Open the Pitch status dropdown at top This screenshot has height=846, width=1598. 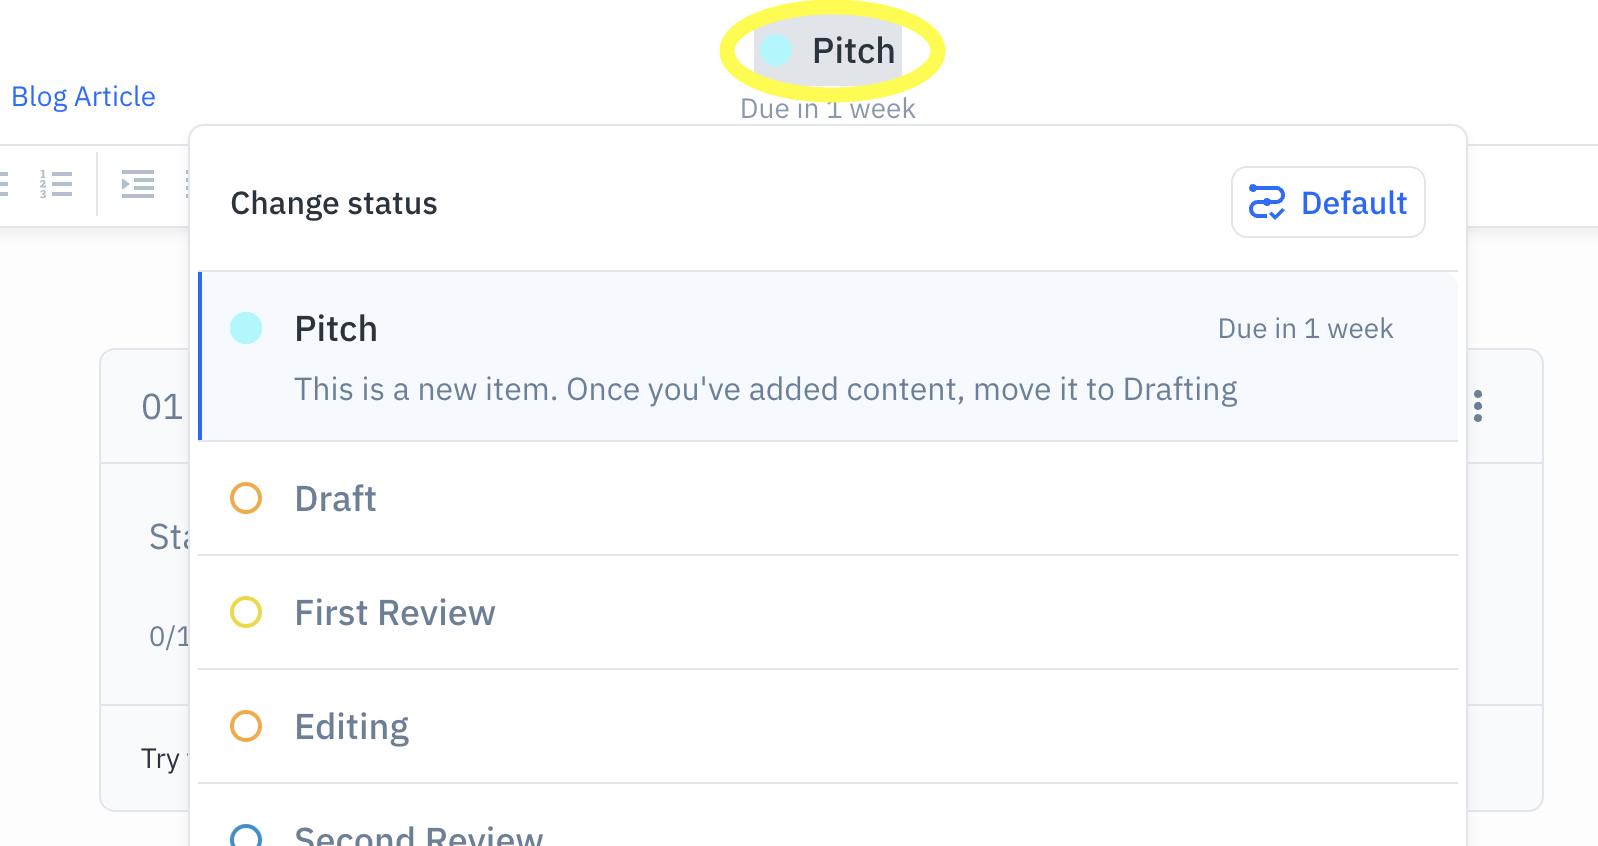click(x=829, y=50)
